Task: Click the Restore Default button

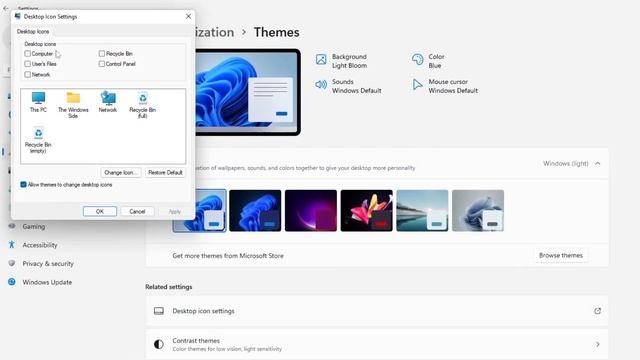Action: point(165,172)
